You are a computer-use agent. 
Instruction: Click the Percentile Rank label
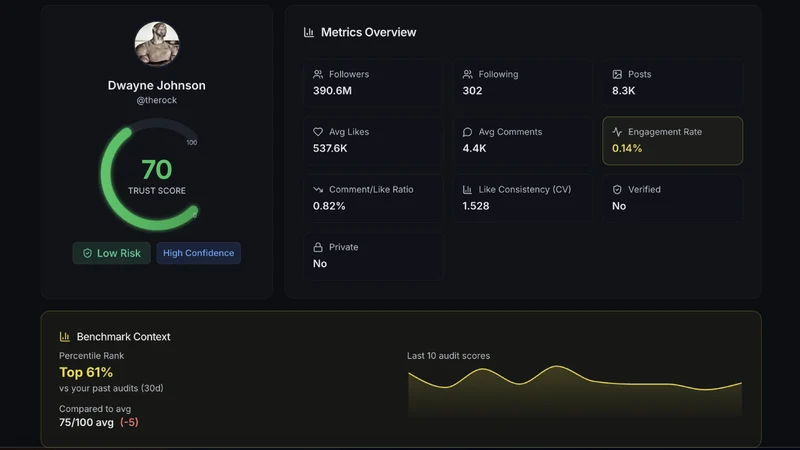[x=91, y=356]
